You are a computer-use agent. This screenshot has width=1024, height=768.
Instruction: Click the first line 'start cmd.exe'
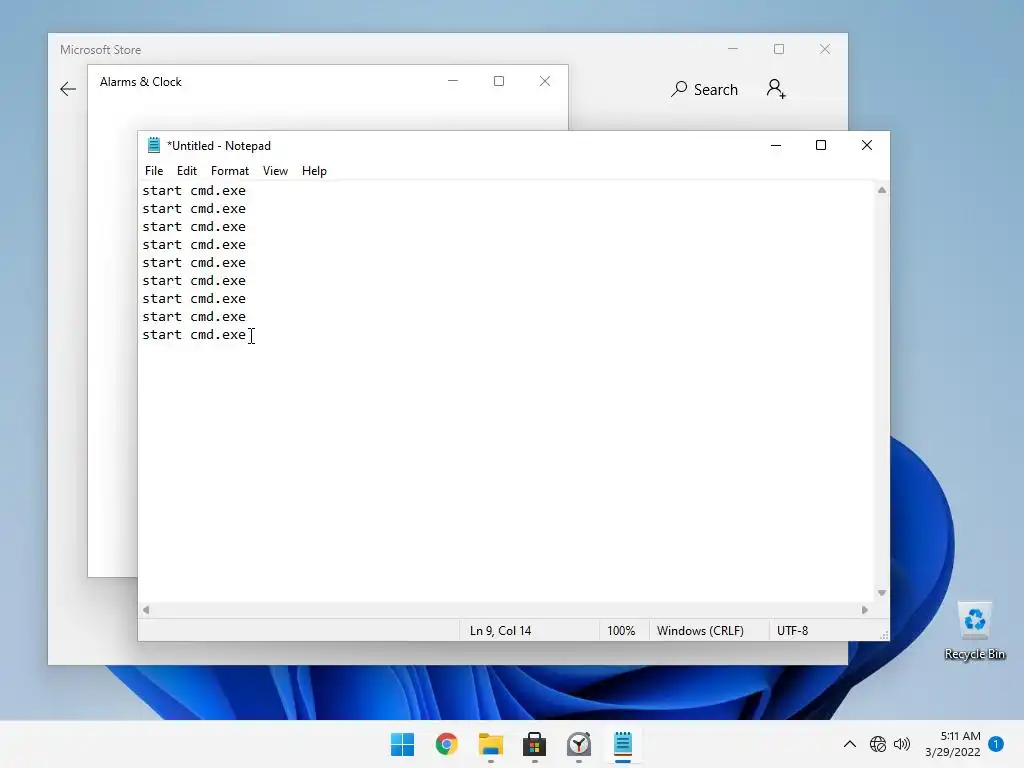pyautogui.click(x=194, y=191)
